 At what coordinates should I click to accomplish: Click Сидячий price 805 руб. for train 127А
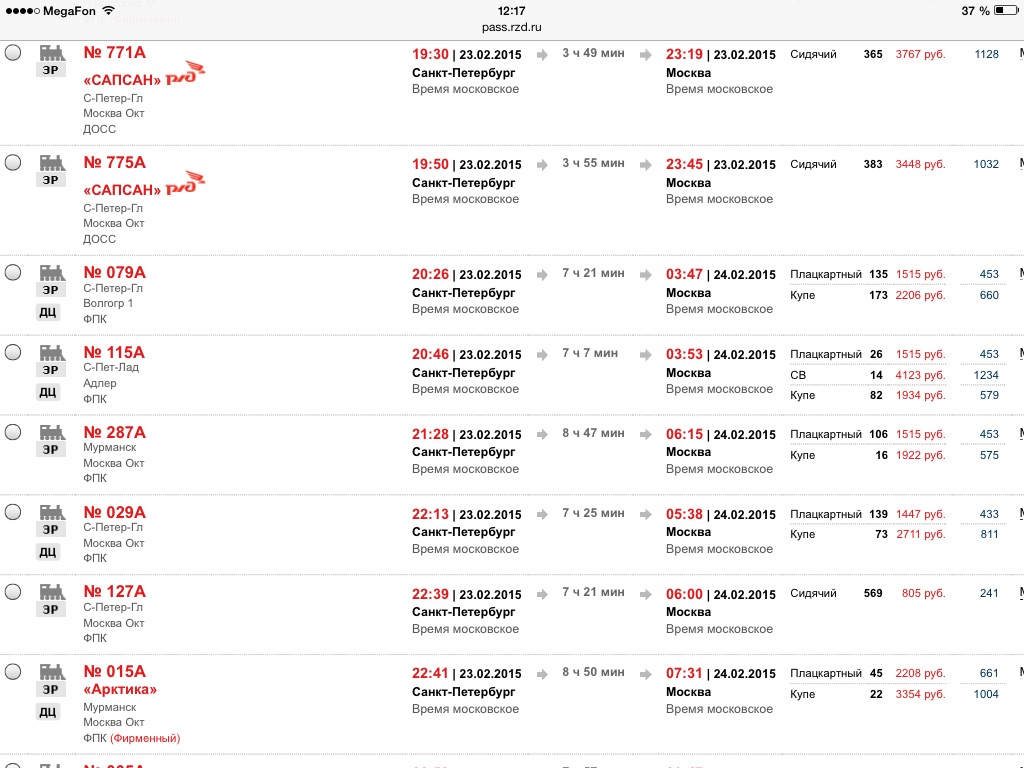point(923,593)
